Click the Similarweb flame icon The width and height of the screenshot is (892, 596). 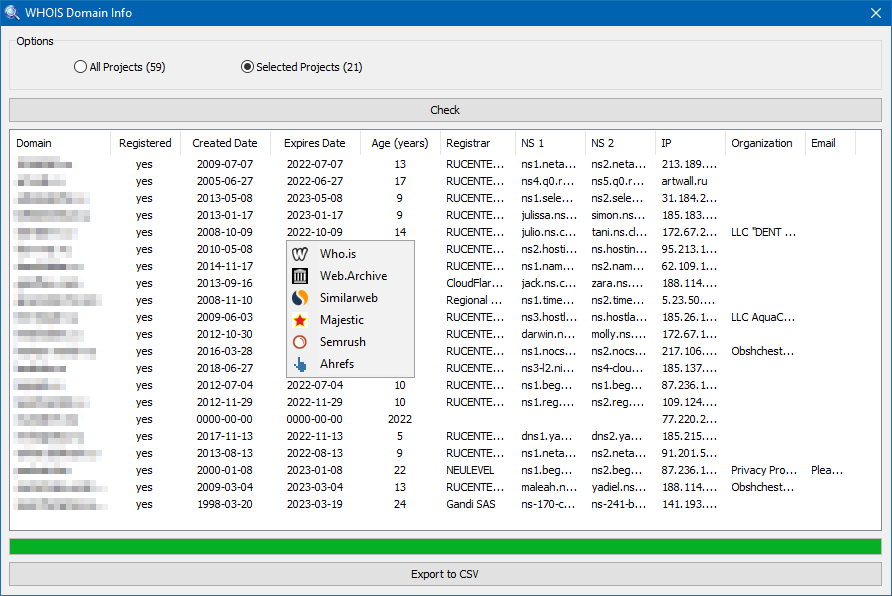point(299,298)
